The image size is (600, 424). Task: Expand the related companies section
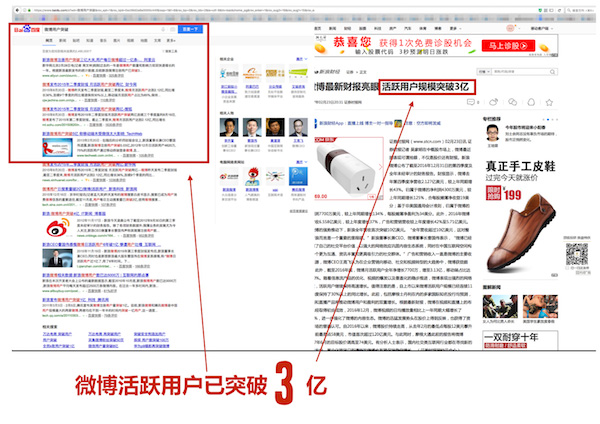click(x=302, y=59)
